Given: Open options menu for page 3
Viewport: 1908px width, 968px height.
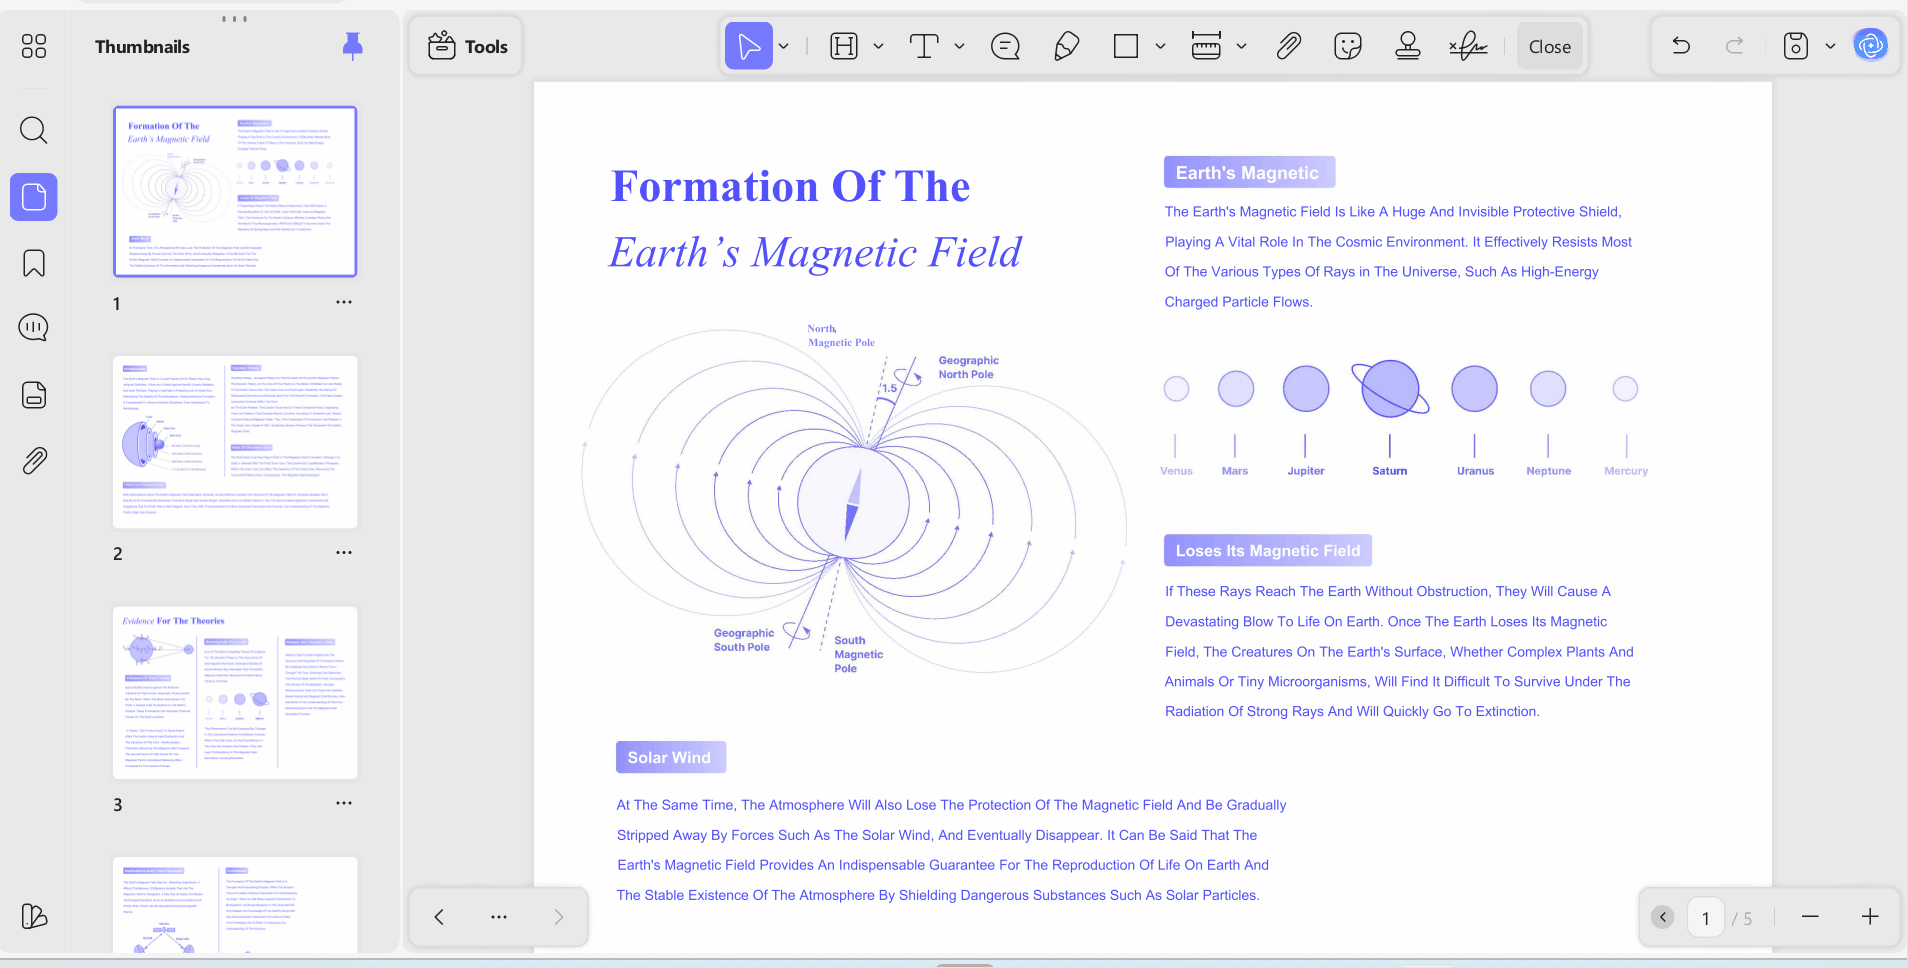Looking at the screenshot, I should tap(344, 803).
